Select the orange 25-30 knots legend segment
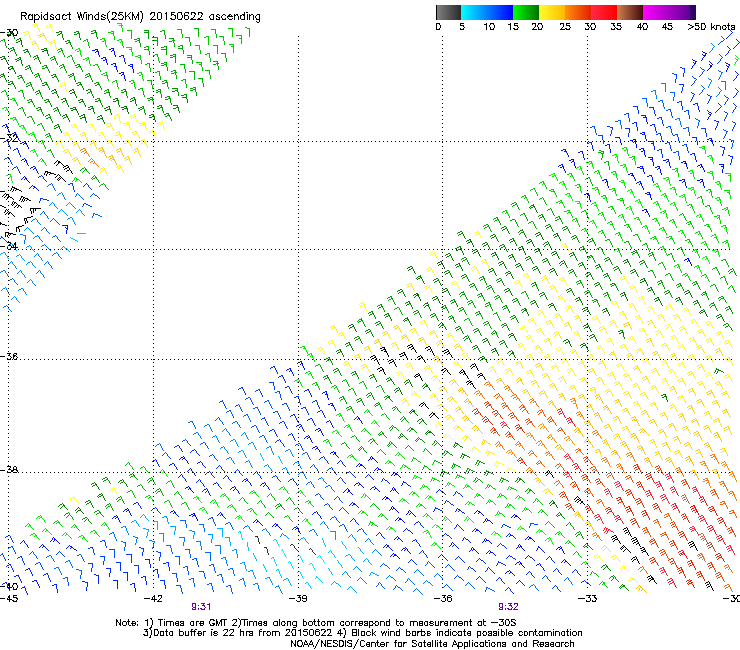 pyautogui.click(x=578, y=12)
